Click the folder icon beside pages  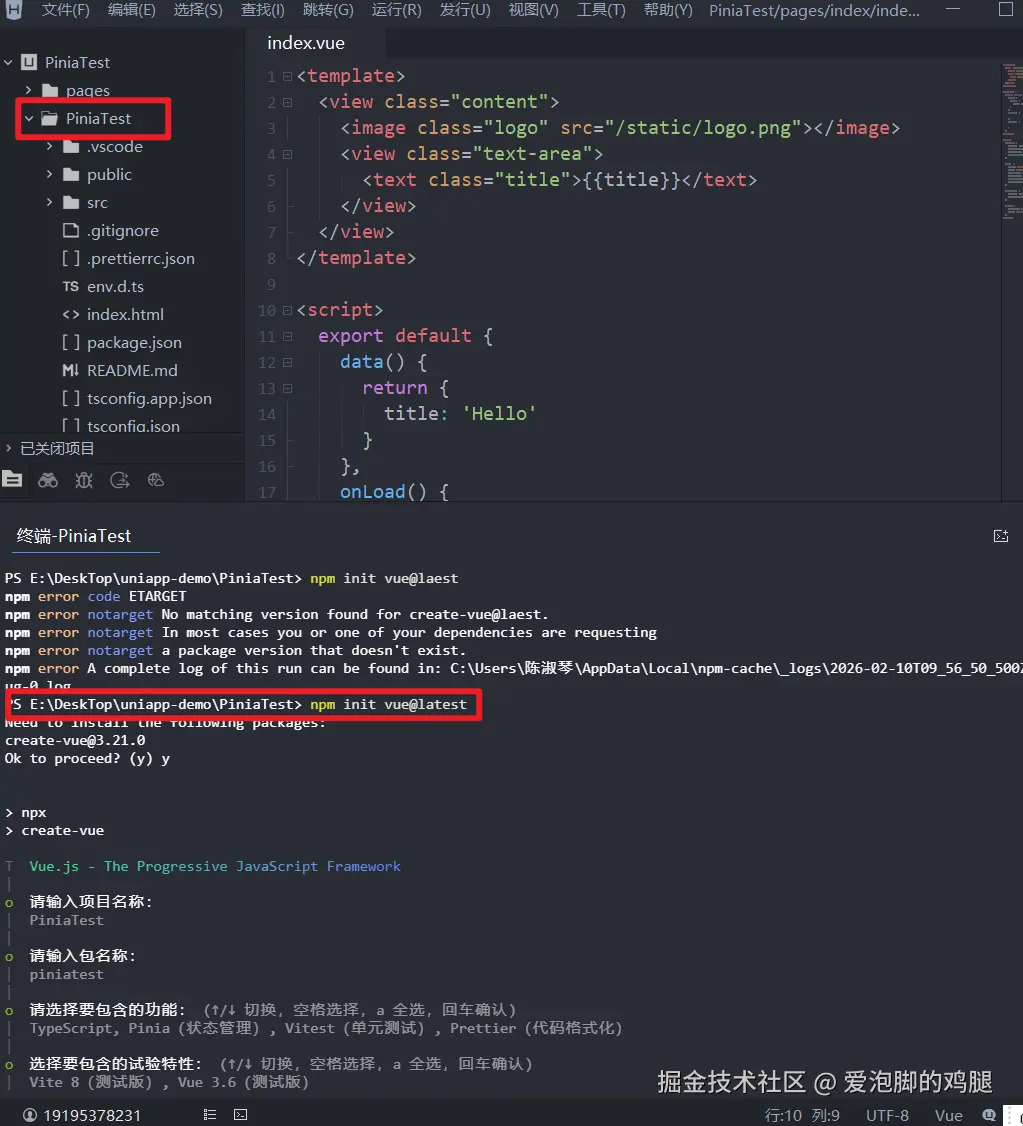[x=50, y=90]
